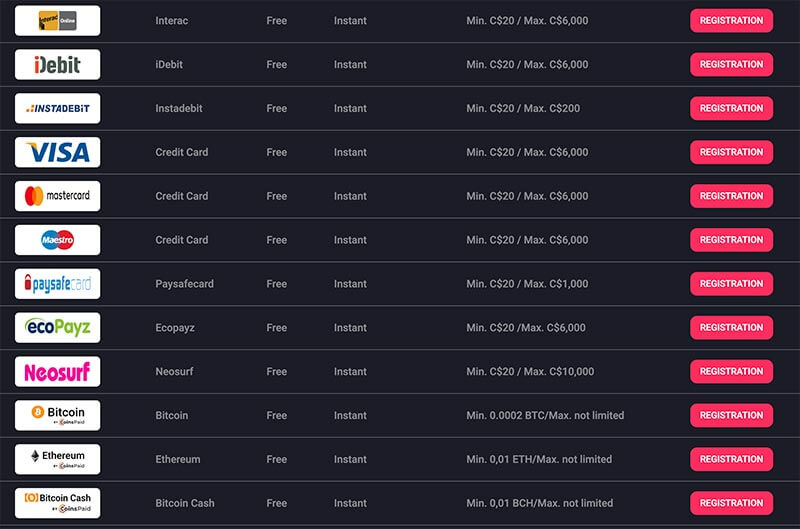Viewport: 800px width, 529px height.
Task: Click Registration button in VISA row
Action: (x=731, y=152)
